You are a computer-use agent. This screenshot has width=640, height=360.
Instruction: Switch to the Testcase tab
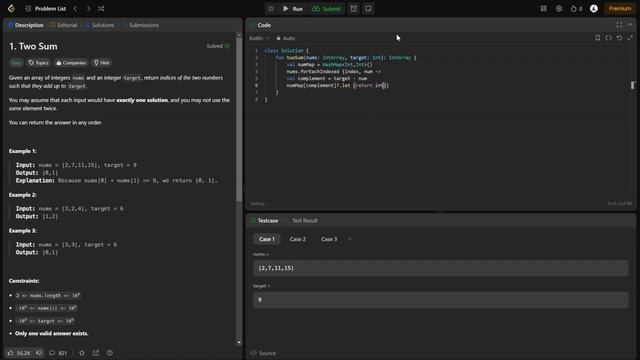point(264,220)
